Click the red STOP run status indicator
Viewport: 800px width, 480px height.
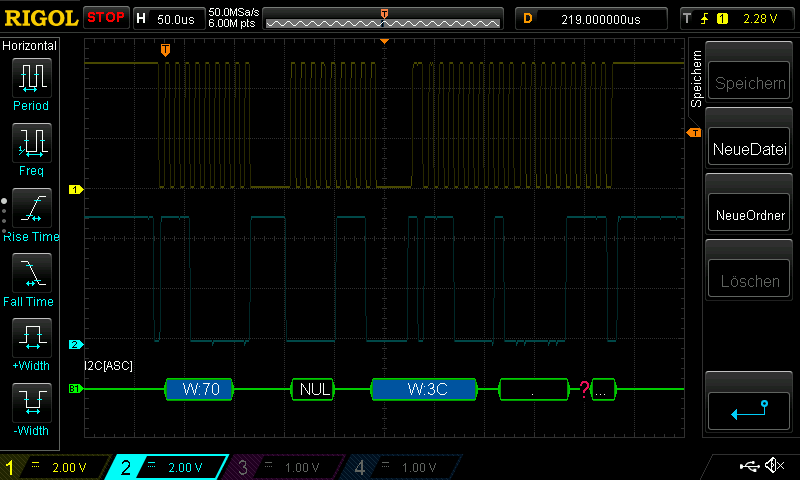tap(106, 17)
